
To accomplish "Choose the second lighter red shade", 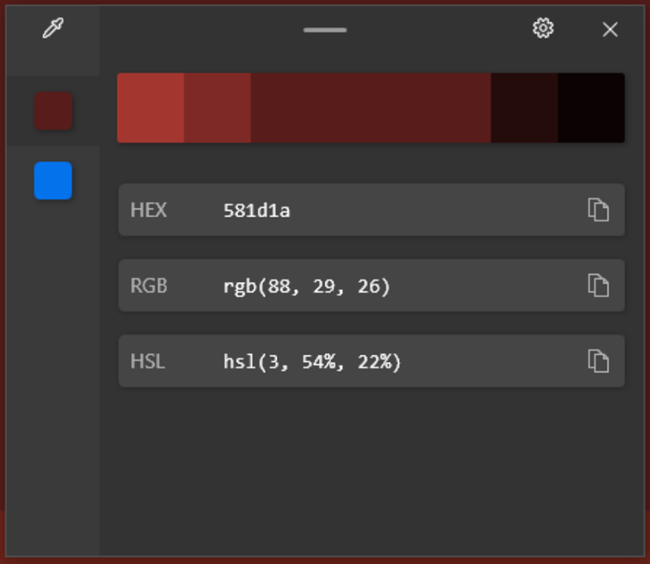I will pos(217,108).
